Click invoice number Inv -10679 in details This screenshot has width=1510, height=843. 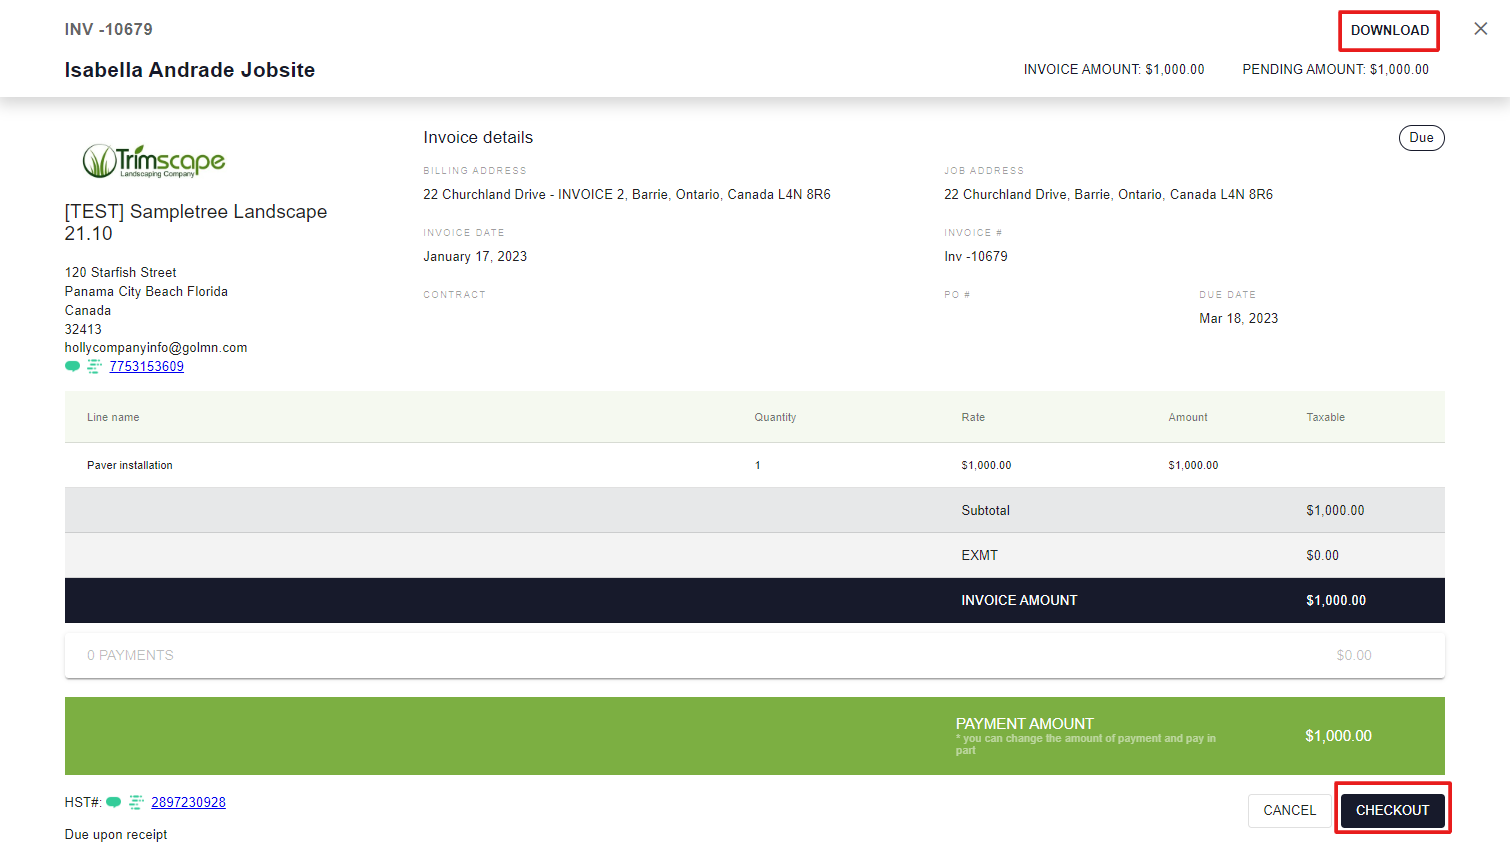tap(976, 256)
